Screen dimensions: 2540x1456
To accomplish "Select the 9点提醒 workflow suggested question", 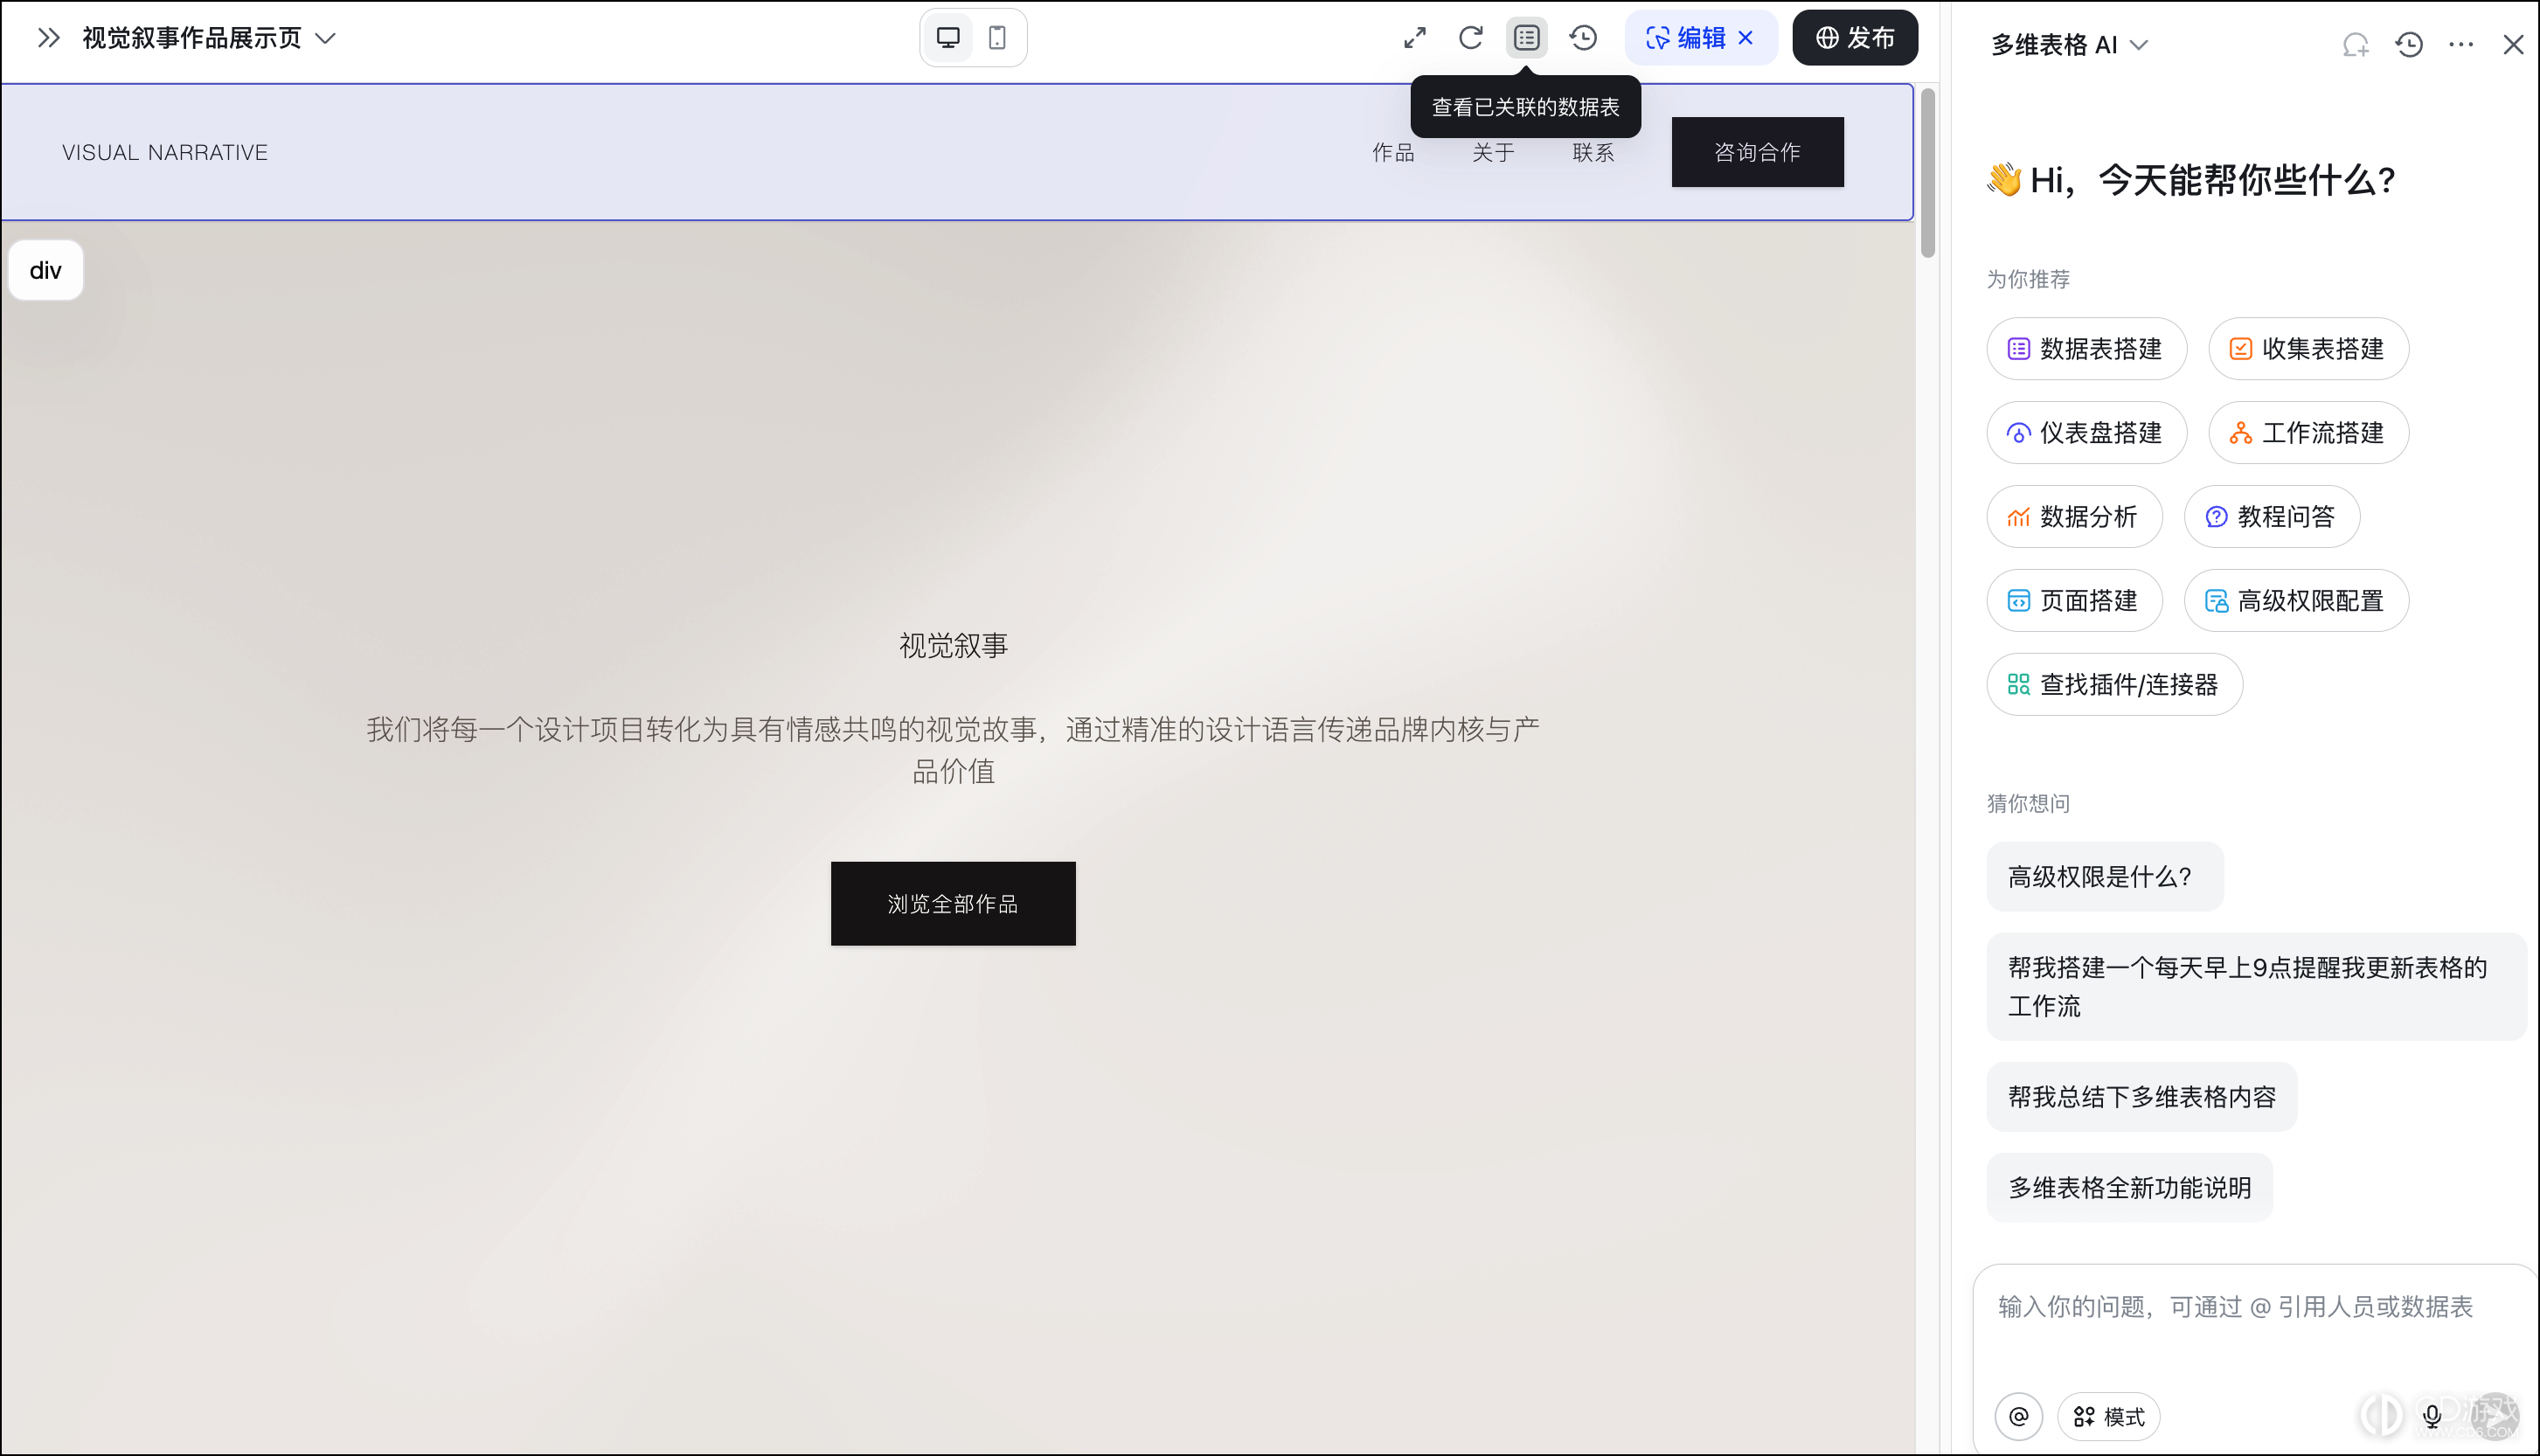I will tap(2255, 987).
